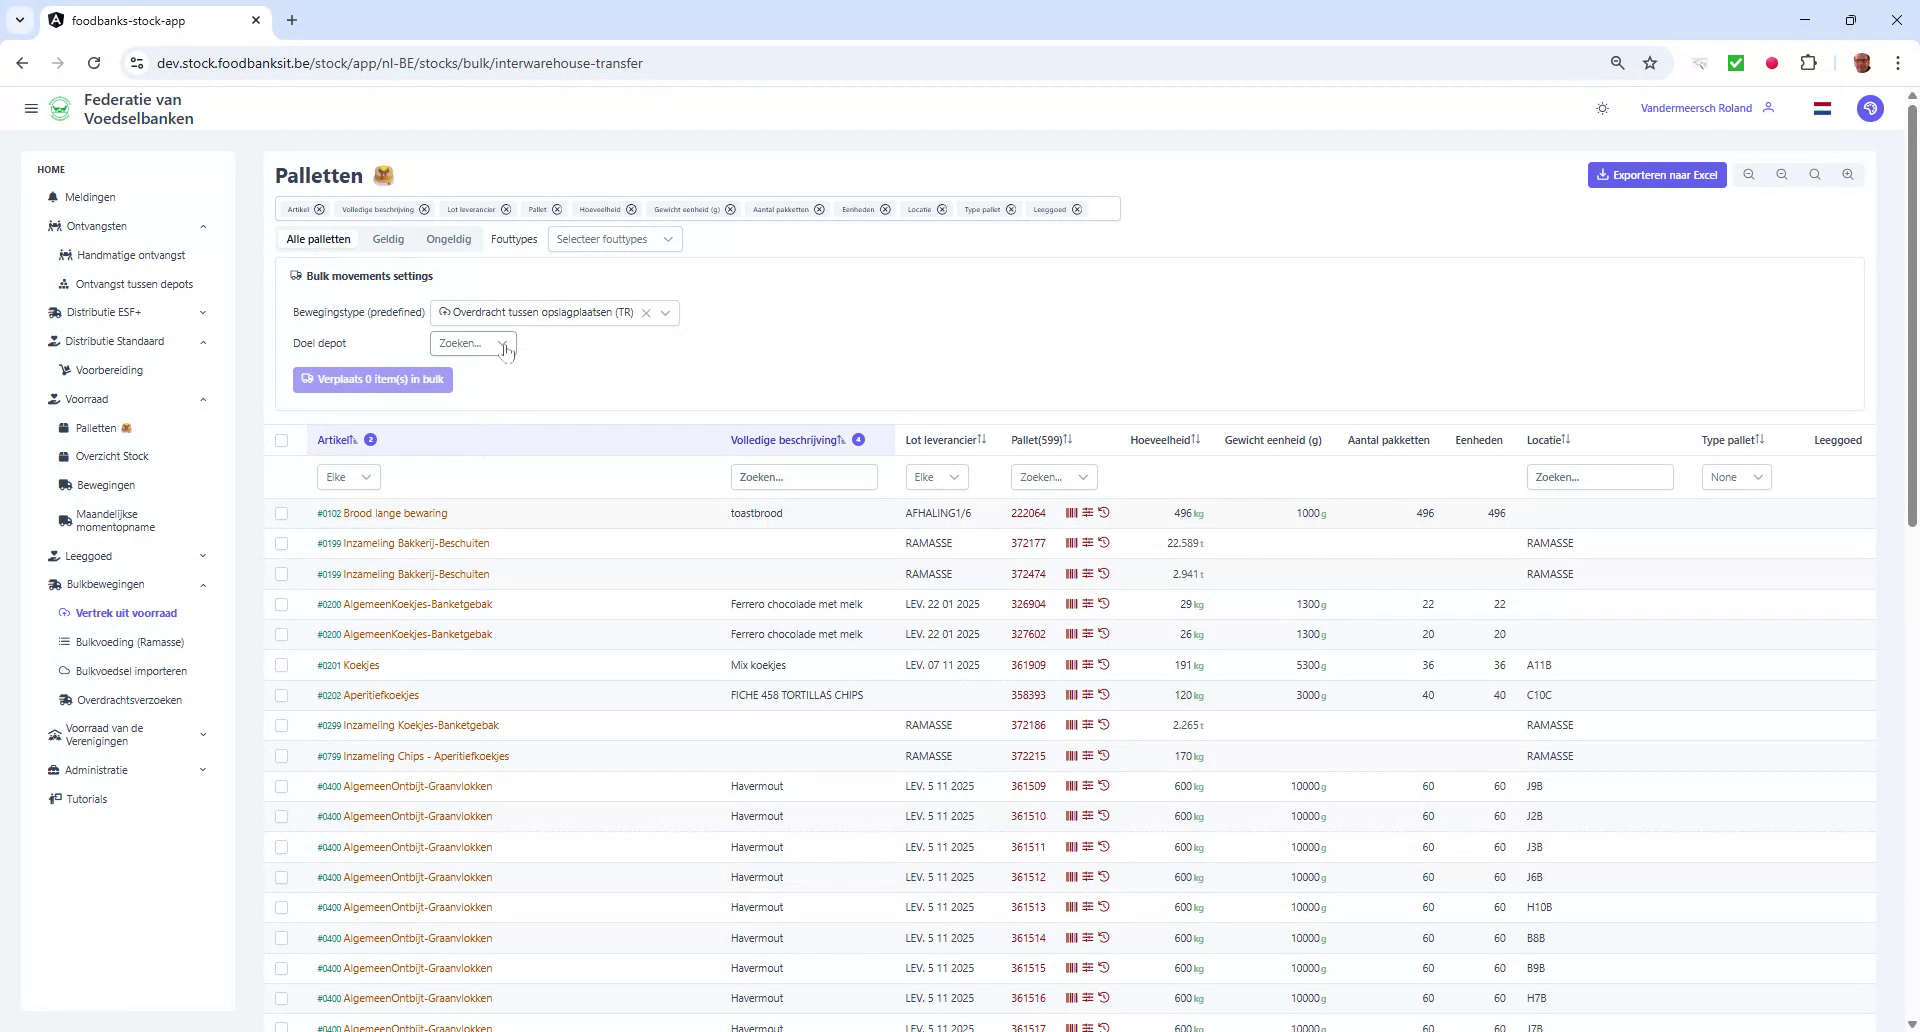Open the history icon for pallet 361909 Koekjes
Screen dimensions: 1920x1032
(1104, 665)
